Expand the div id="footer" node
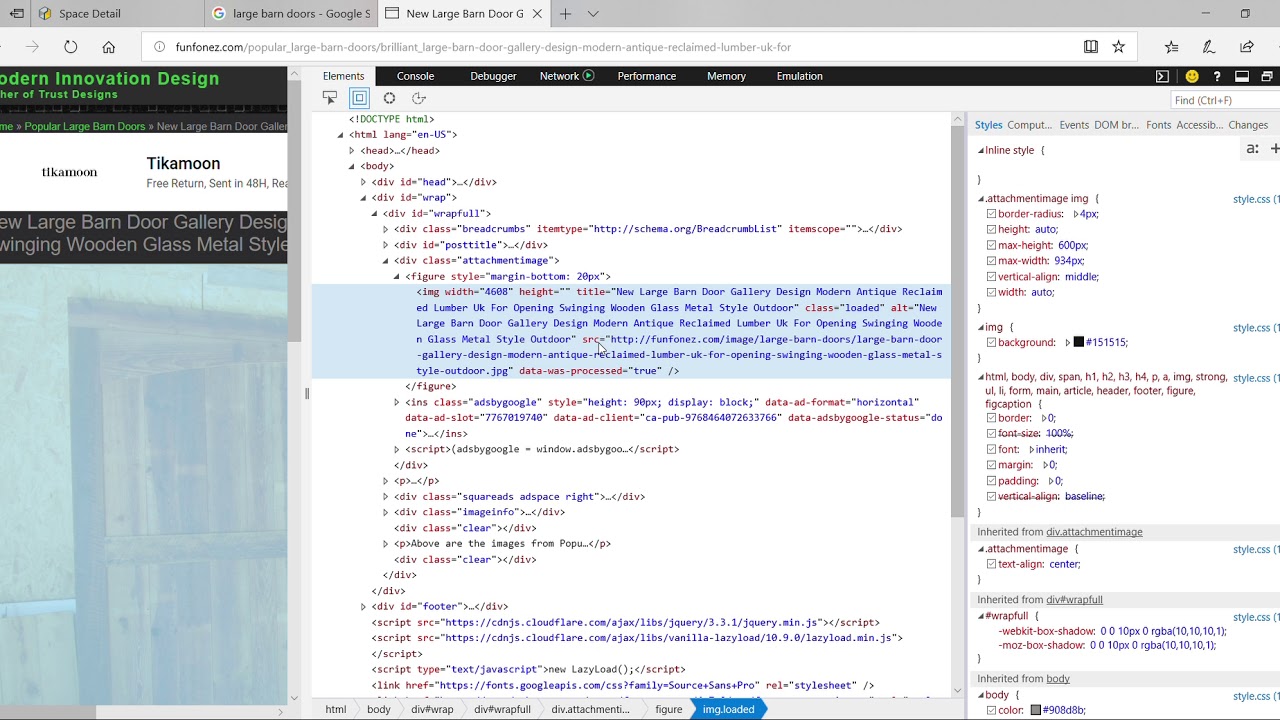 click(363, 606)
